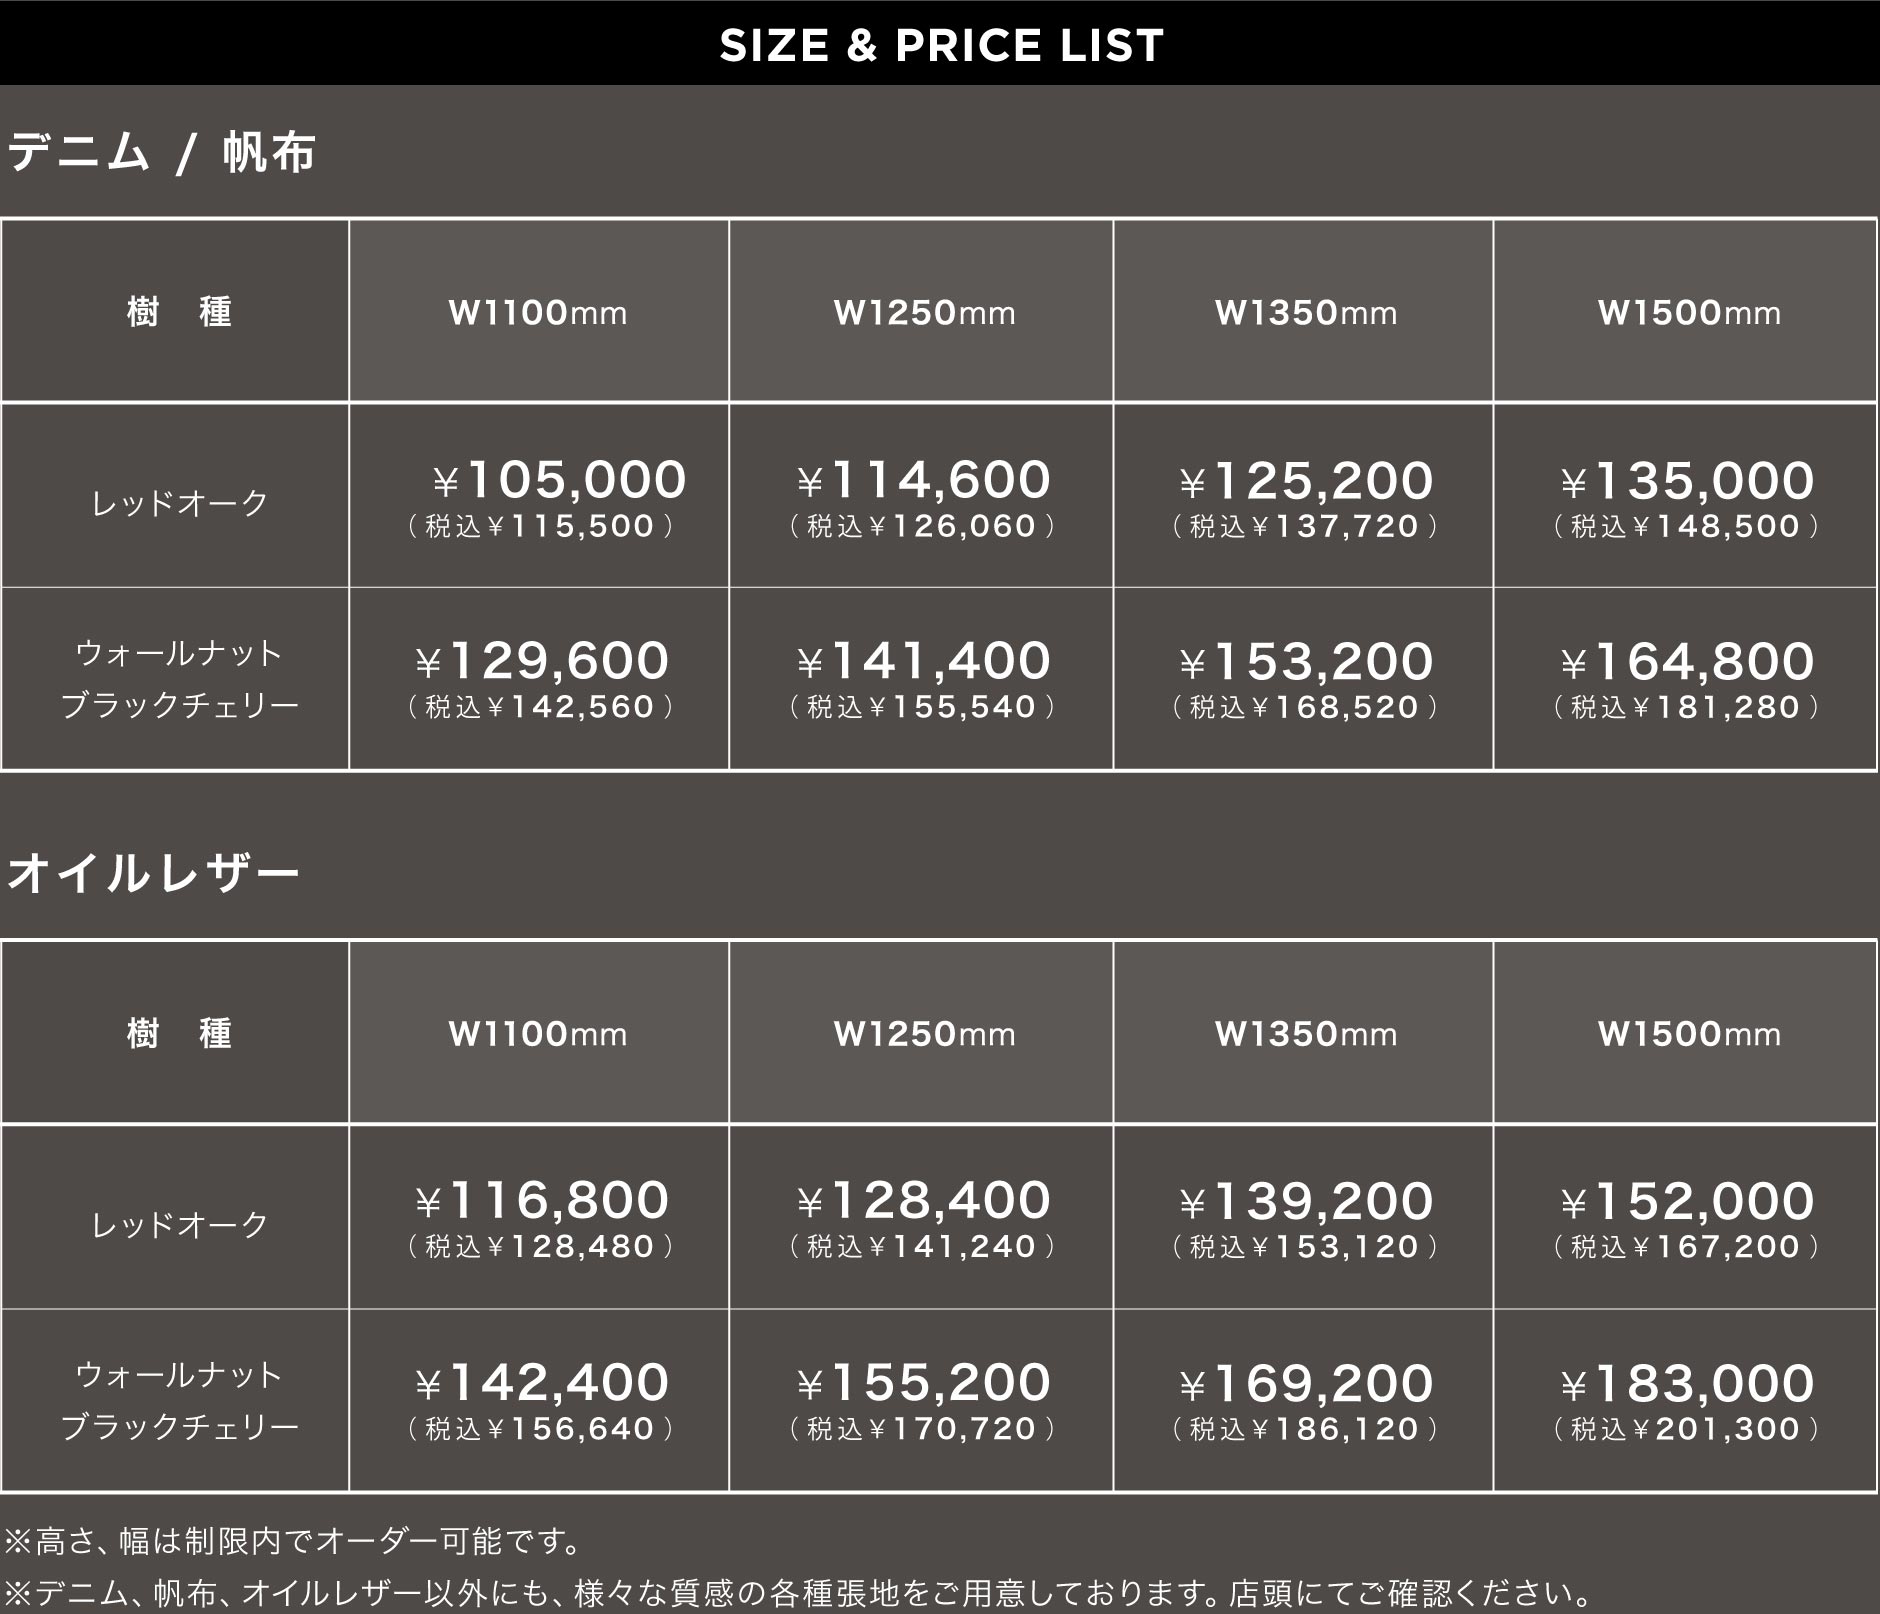Select the ¥164,800 price cell

coord(1686,679)
